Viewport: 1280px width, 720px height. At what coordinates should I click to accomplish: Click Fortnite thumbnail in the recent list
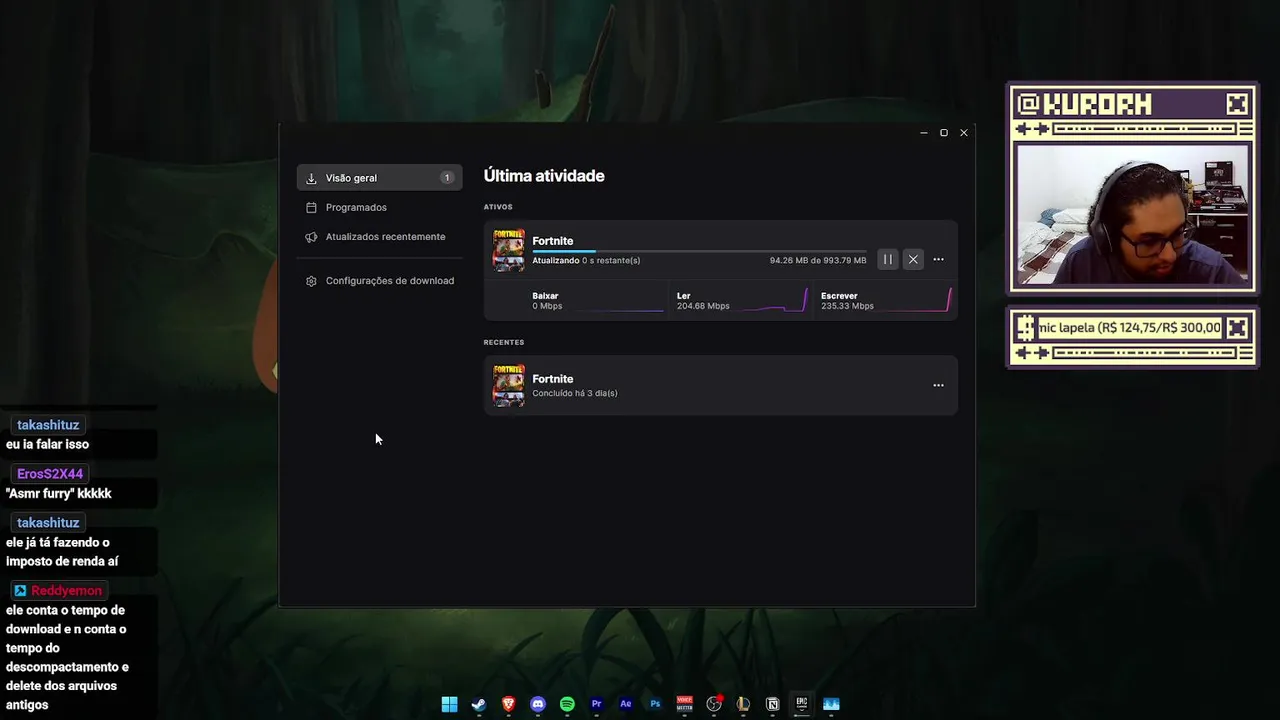[x=508, y=385]
